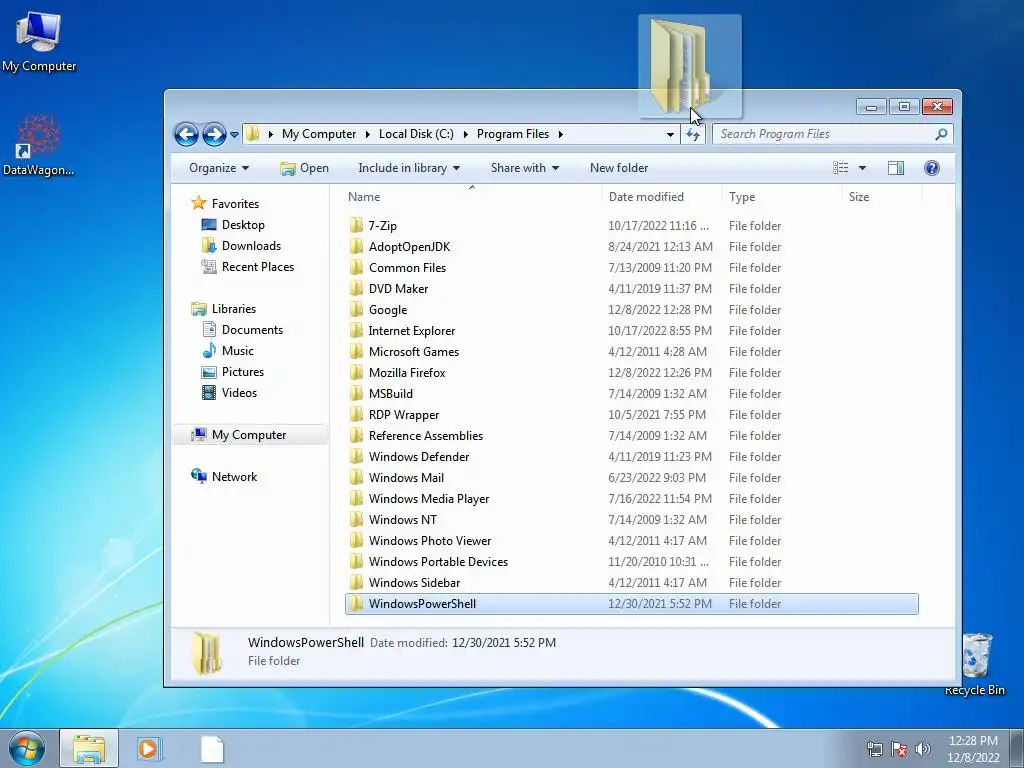Image resolution: width=1024 pixels, height=768 pixels.
Task: Select the Internet Explorer folder icon
Action: pyautogui.click(x=357, y=330)
